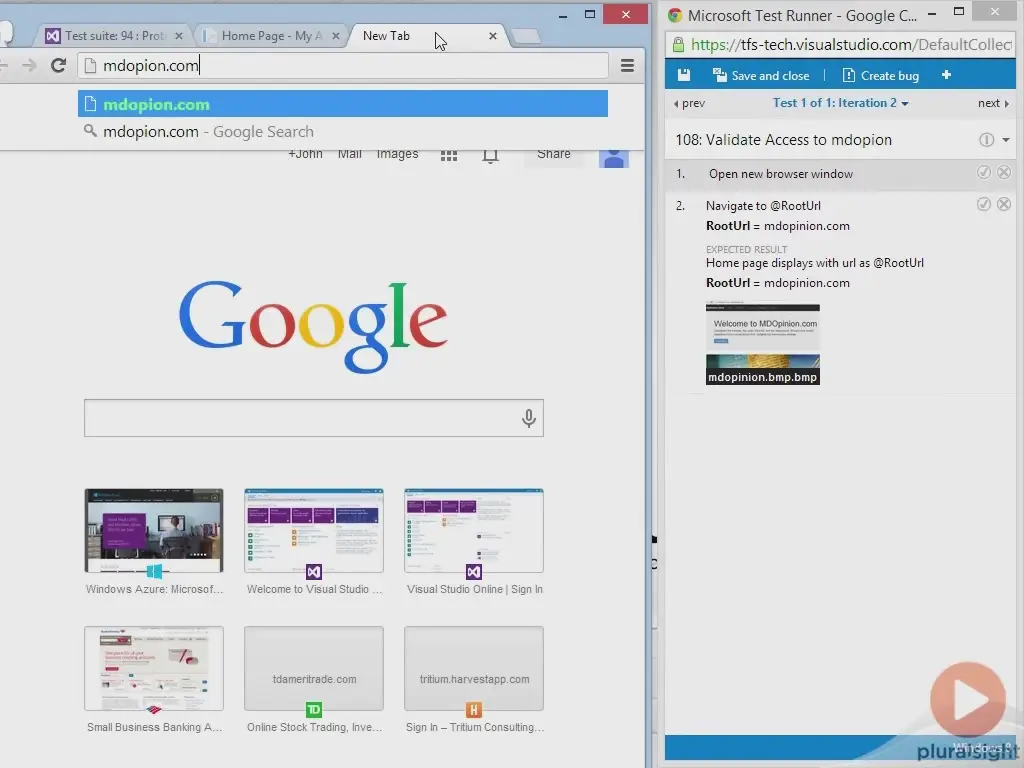
Task: Select the Navigate to @RootUrl step text
Action: (763, 206)
